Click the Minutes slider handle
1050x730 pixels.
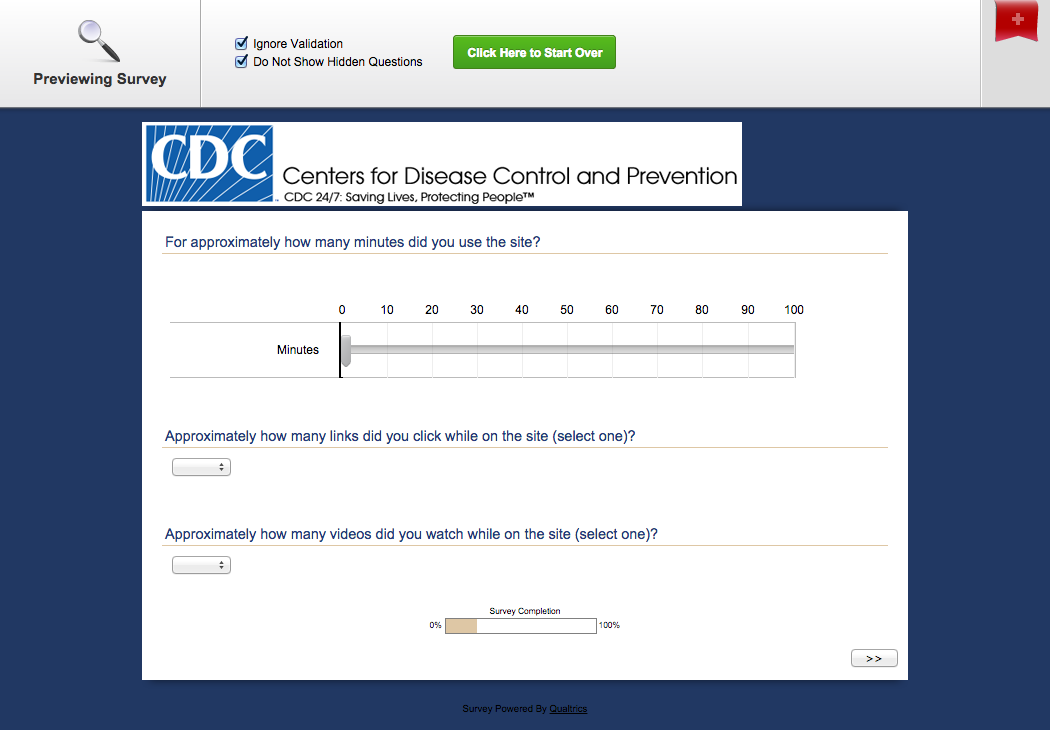point(346,350)
